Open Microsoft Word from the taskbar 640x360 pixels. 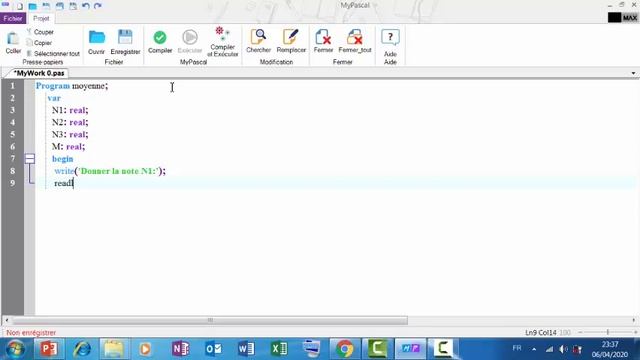coord(246,349)
